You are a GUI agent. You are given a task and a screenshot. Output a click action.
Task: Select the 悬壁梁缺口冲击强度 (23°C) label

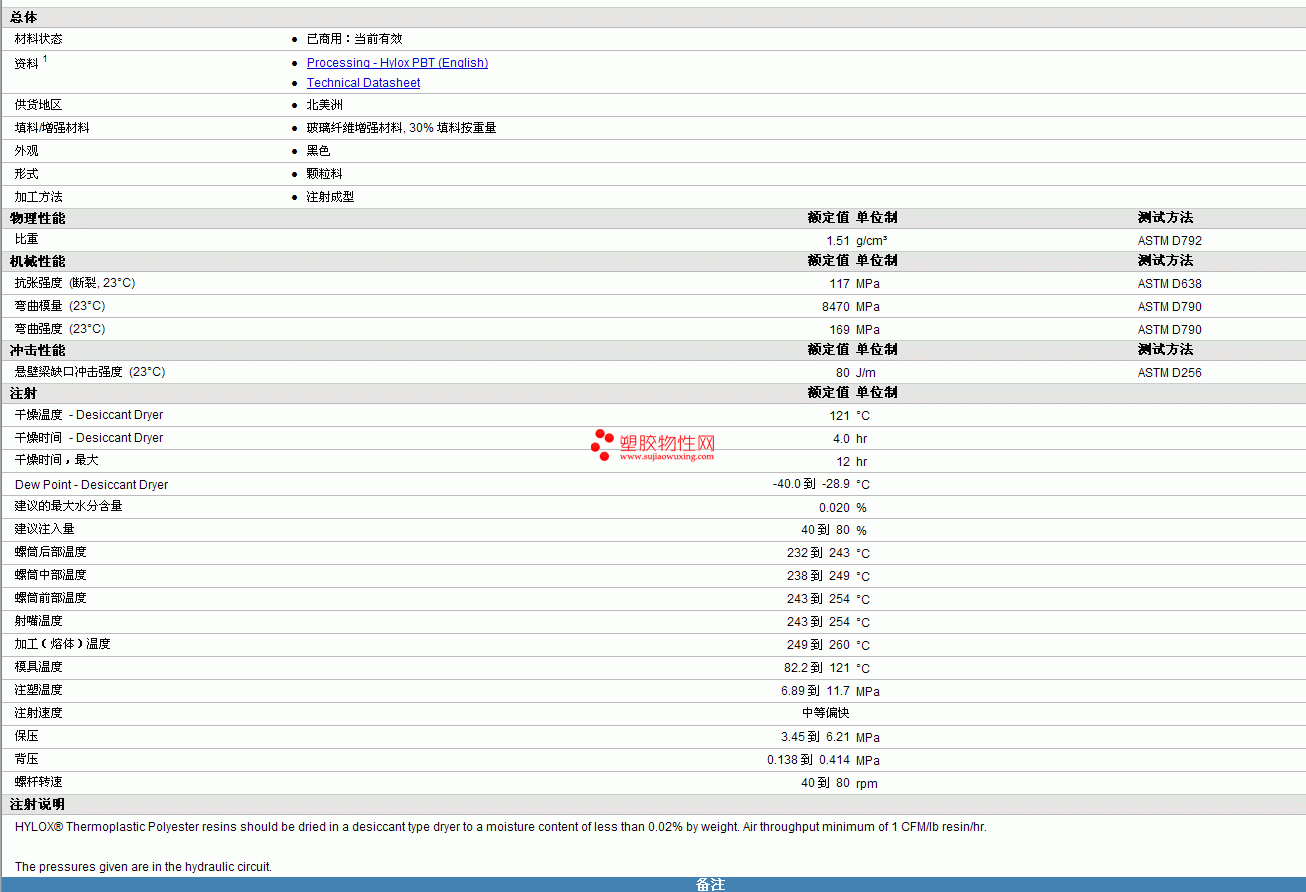(90, 372)
